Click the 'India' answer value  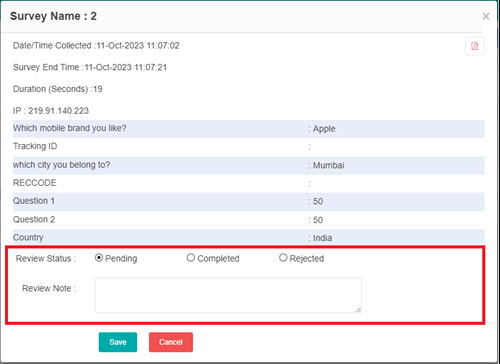point(322,238)
